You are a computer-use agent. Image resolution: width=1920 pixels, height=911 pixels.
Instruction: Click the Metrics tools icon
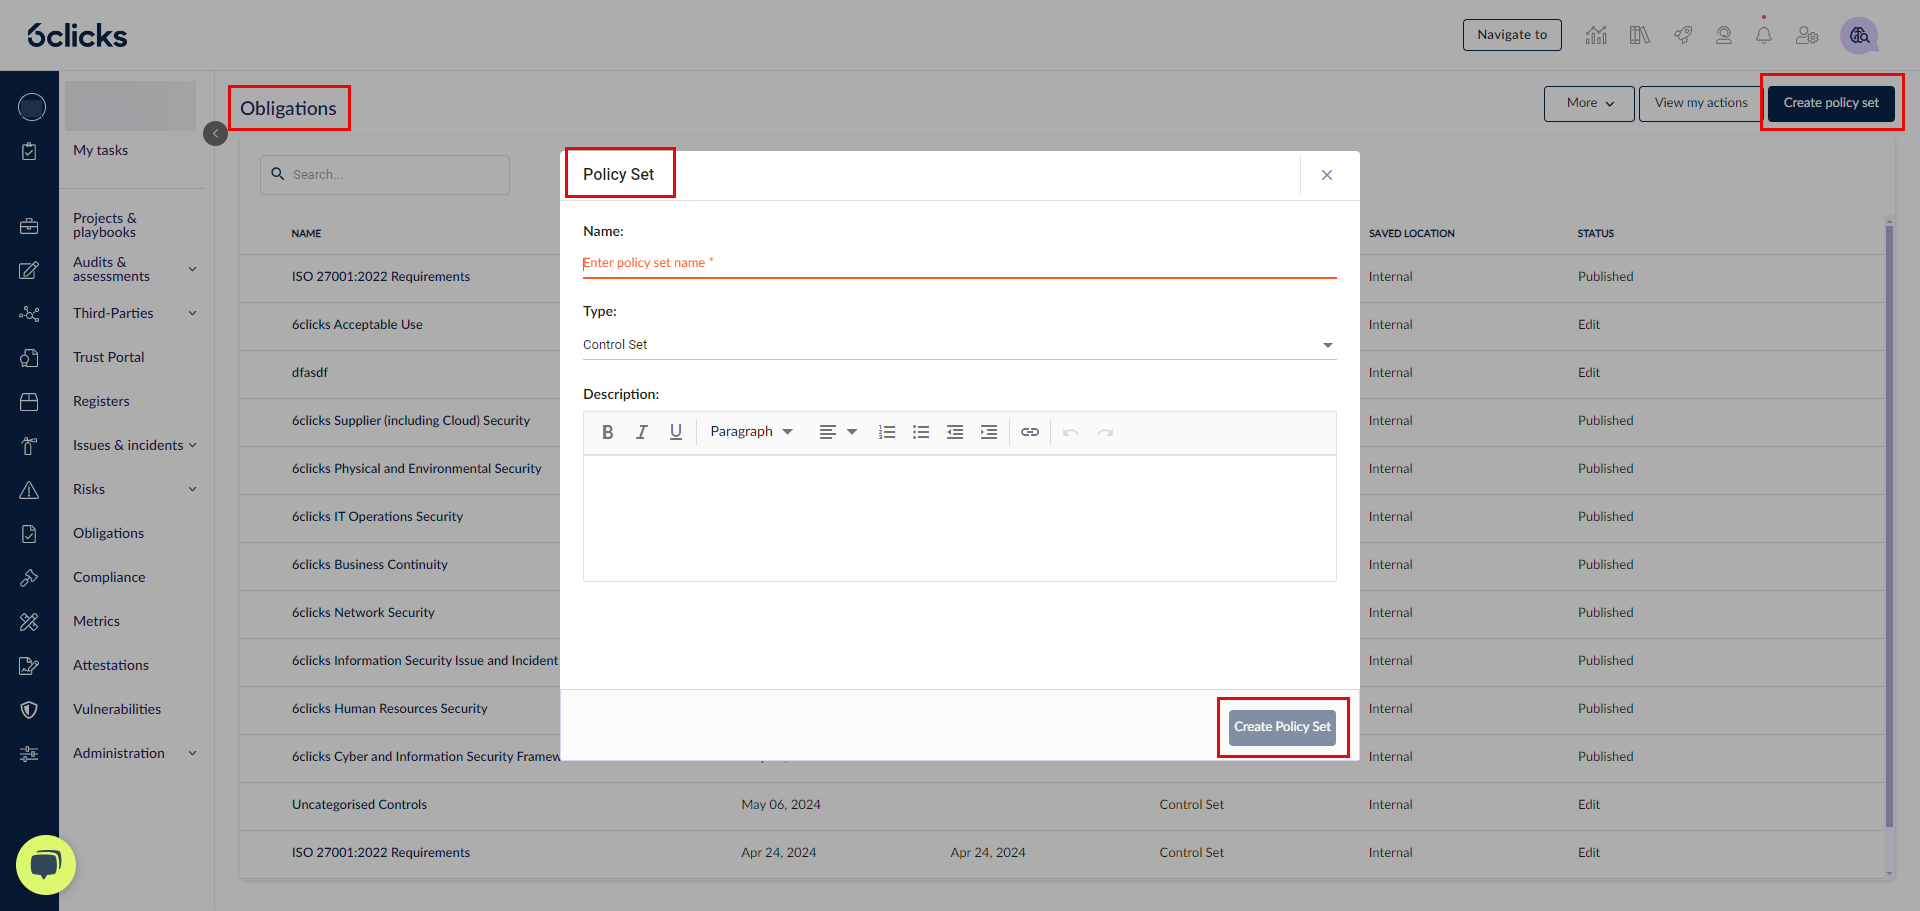point(29,622)
